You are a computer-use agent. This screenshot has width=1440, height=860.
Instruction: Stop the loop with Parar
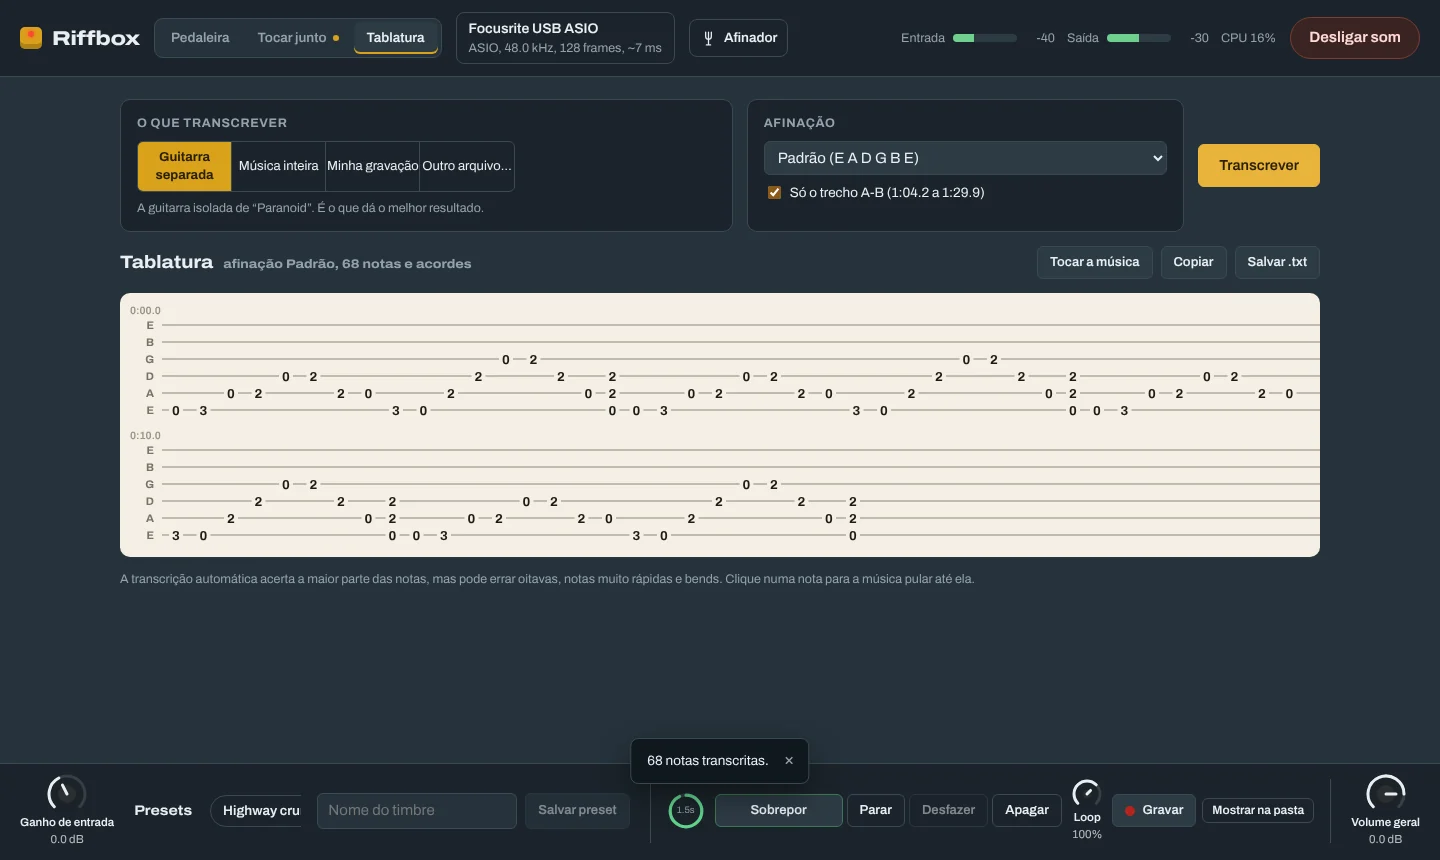(876, 810)
